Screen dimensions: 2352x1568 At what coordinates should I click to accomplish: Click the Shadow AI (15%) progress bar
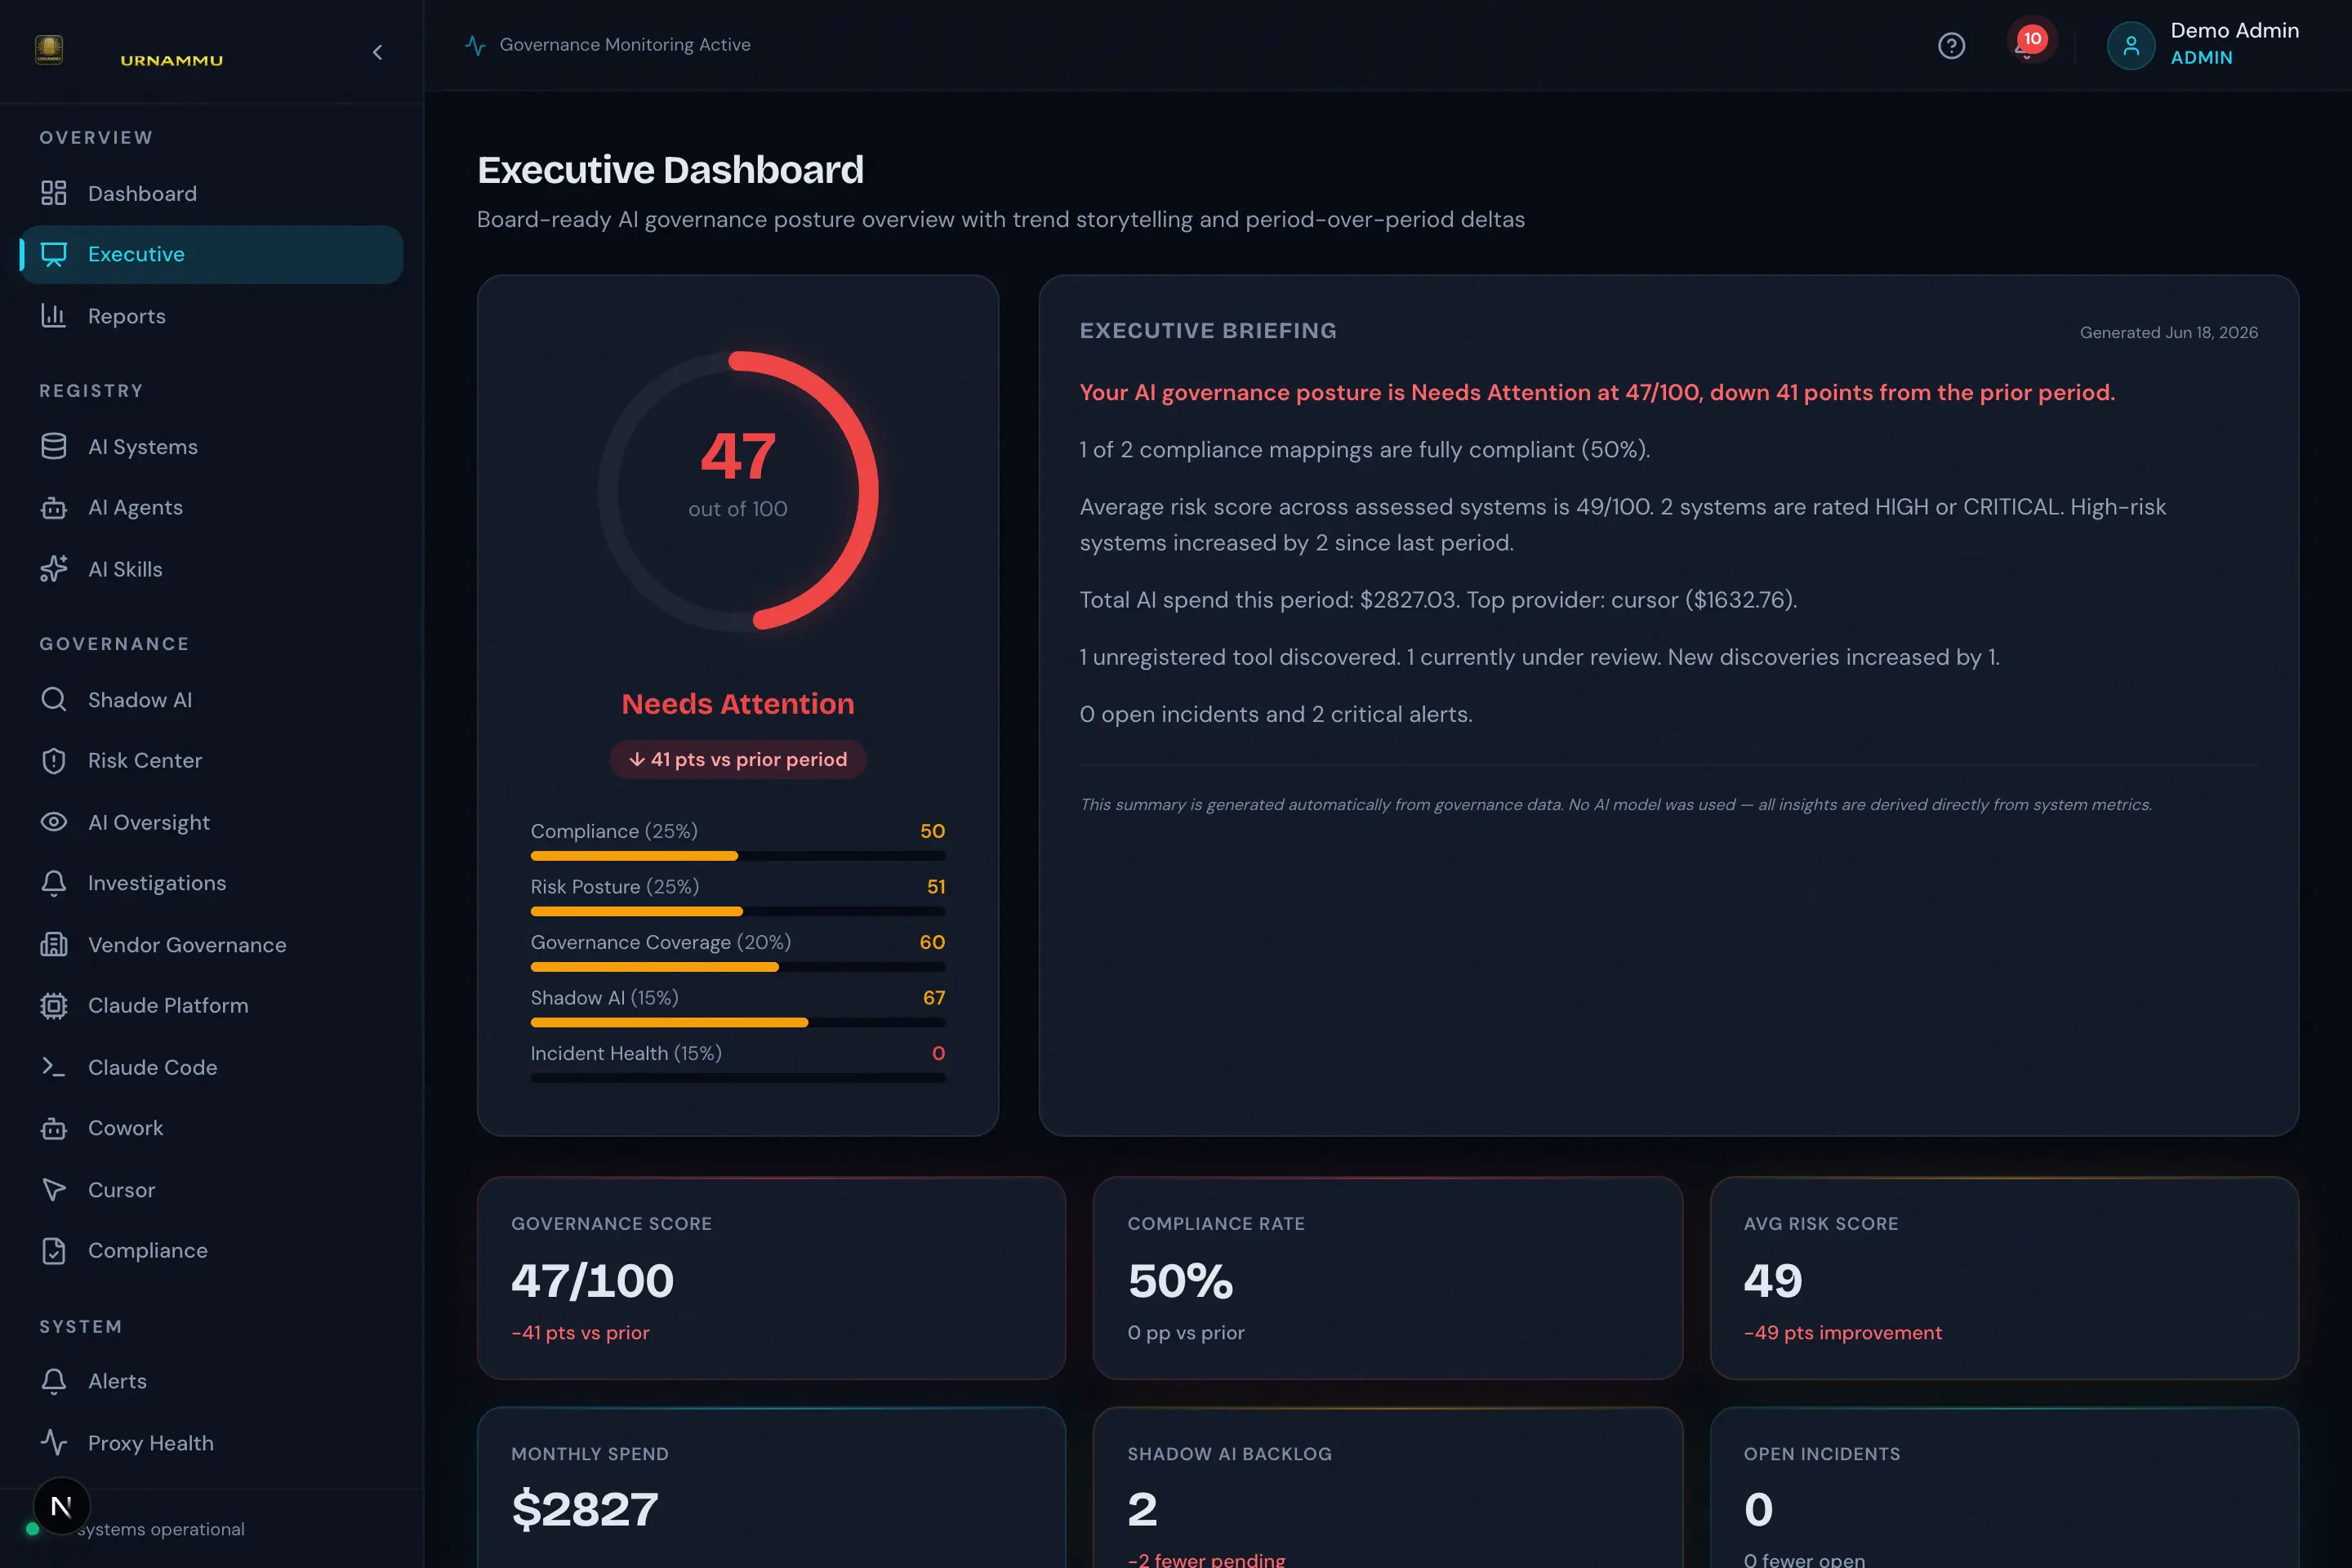[x=738, y=1022]
